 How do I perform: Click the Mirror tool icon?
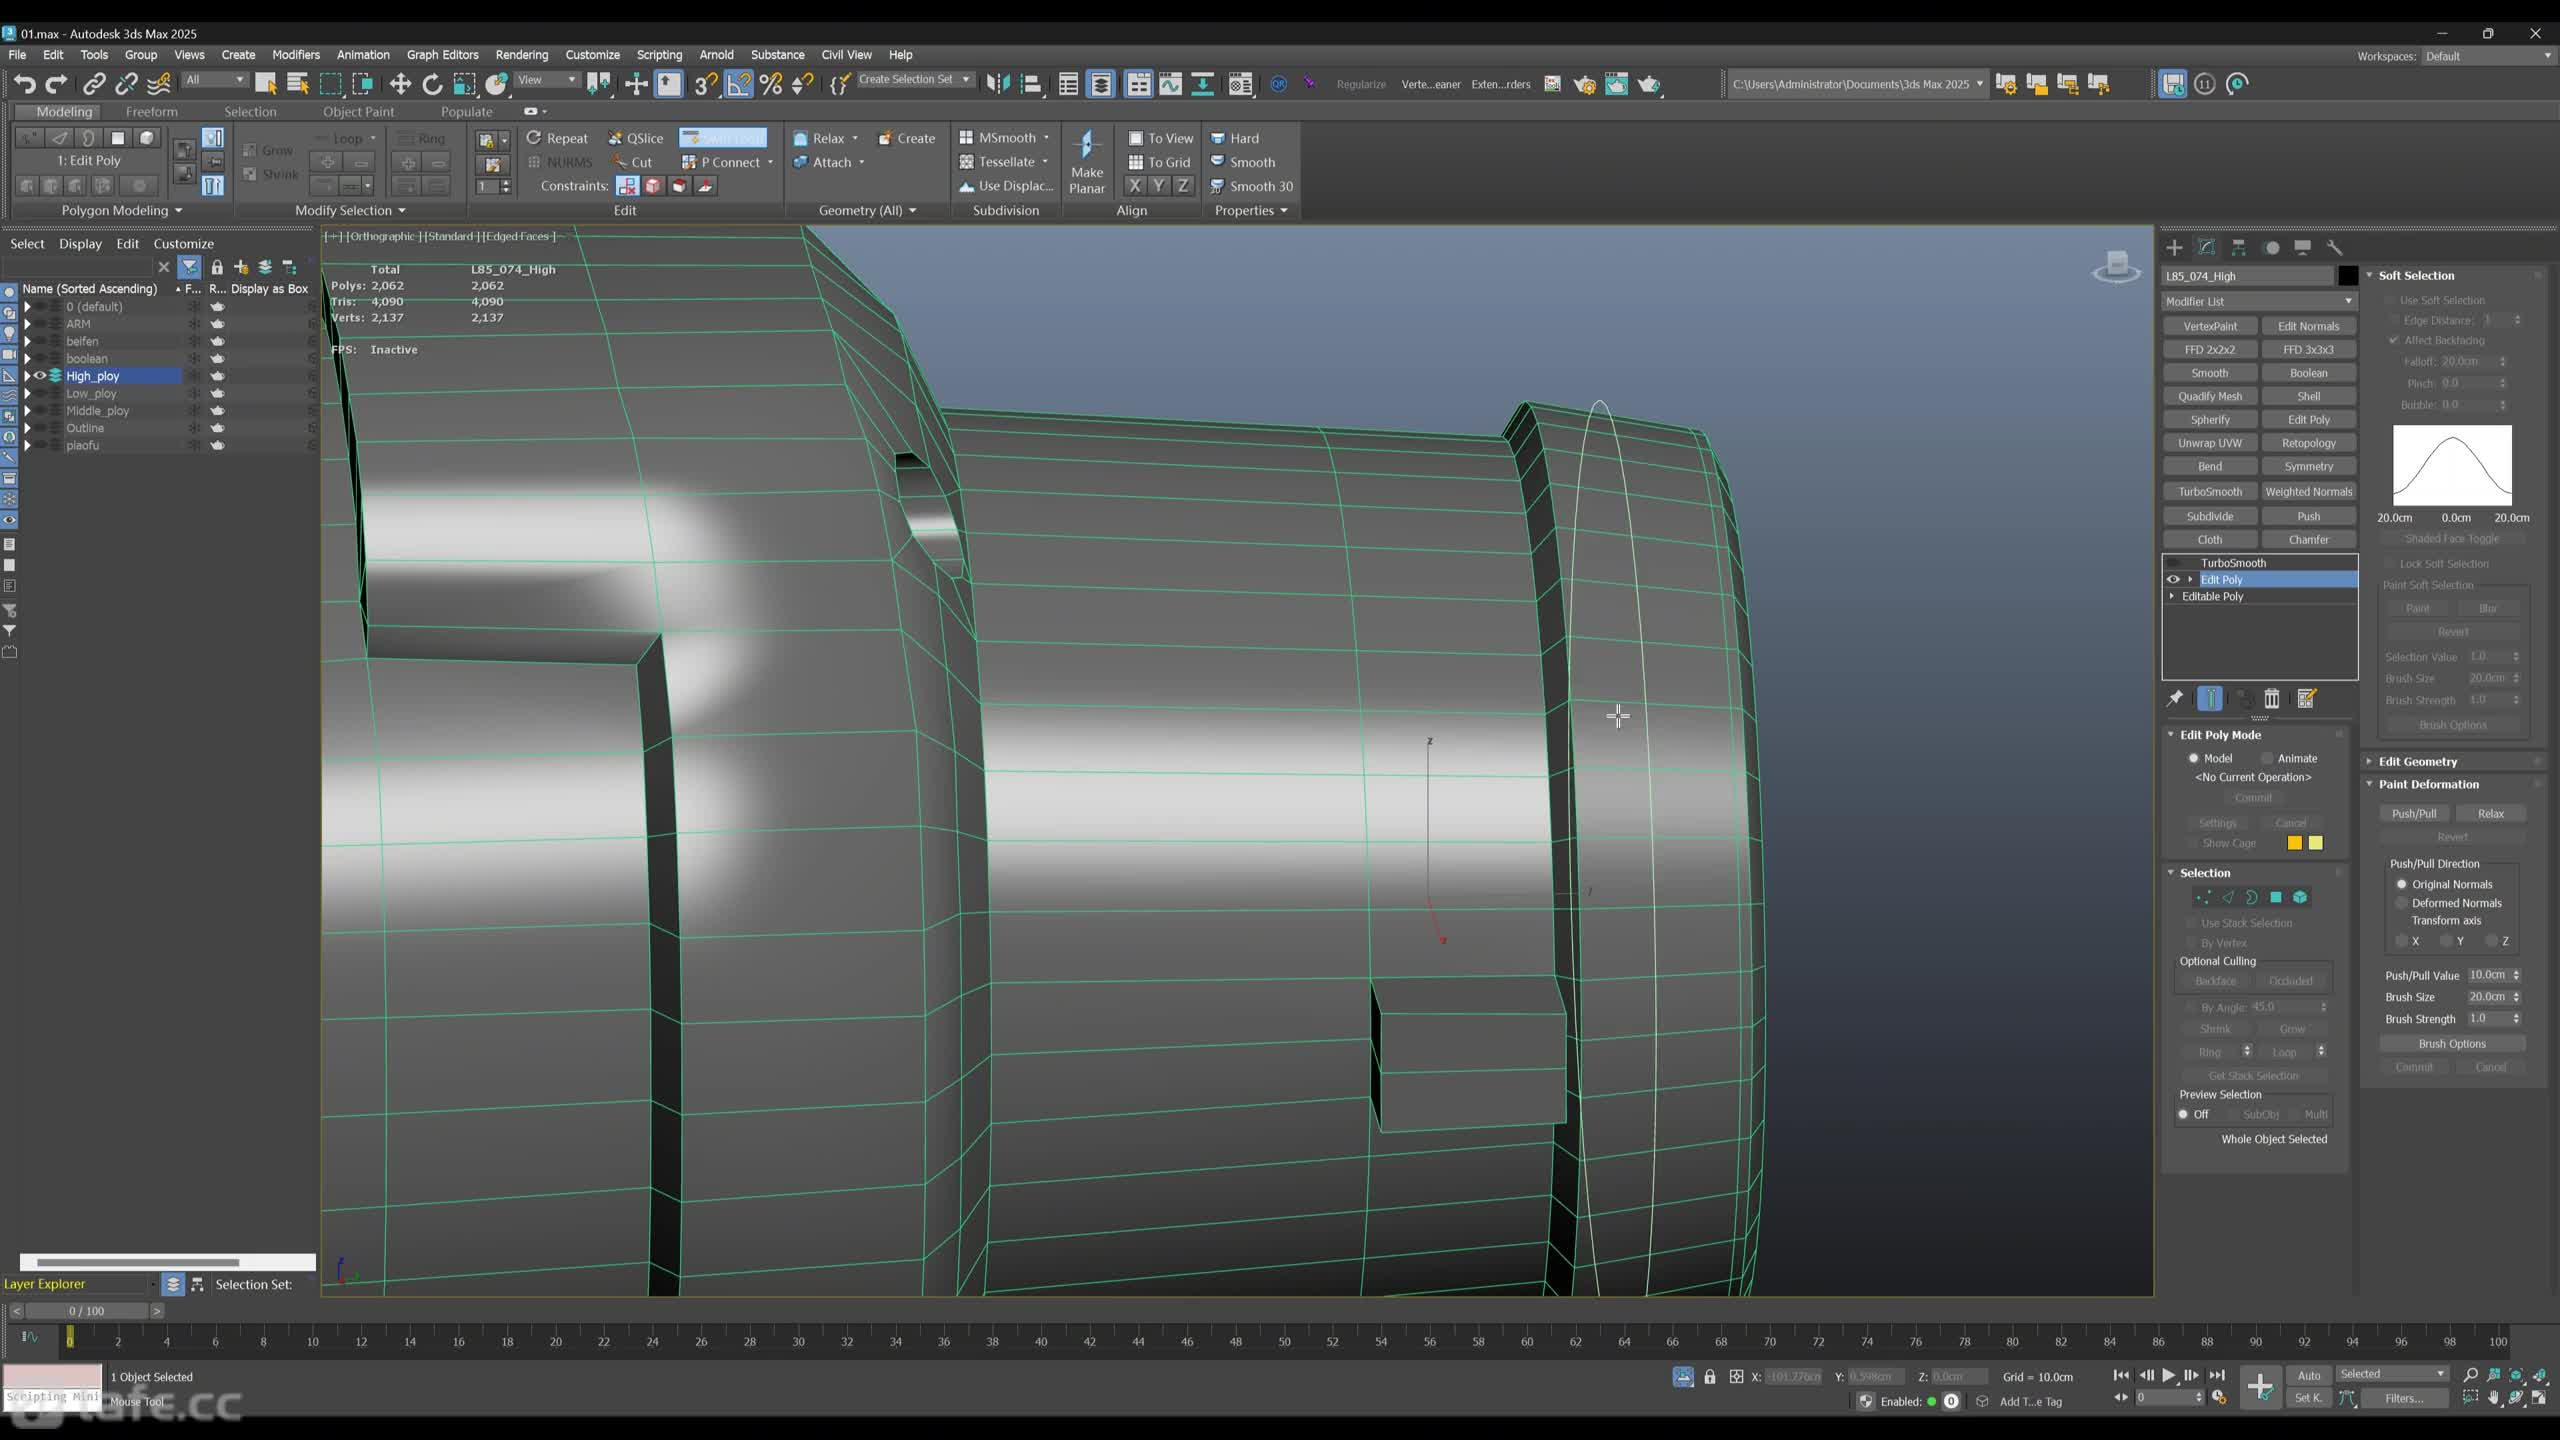(998, 84)
